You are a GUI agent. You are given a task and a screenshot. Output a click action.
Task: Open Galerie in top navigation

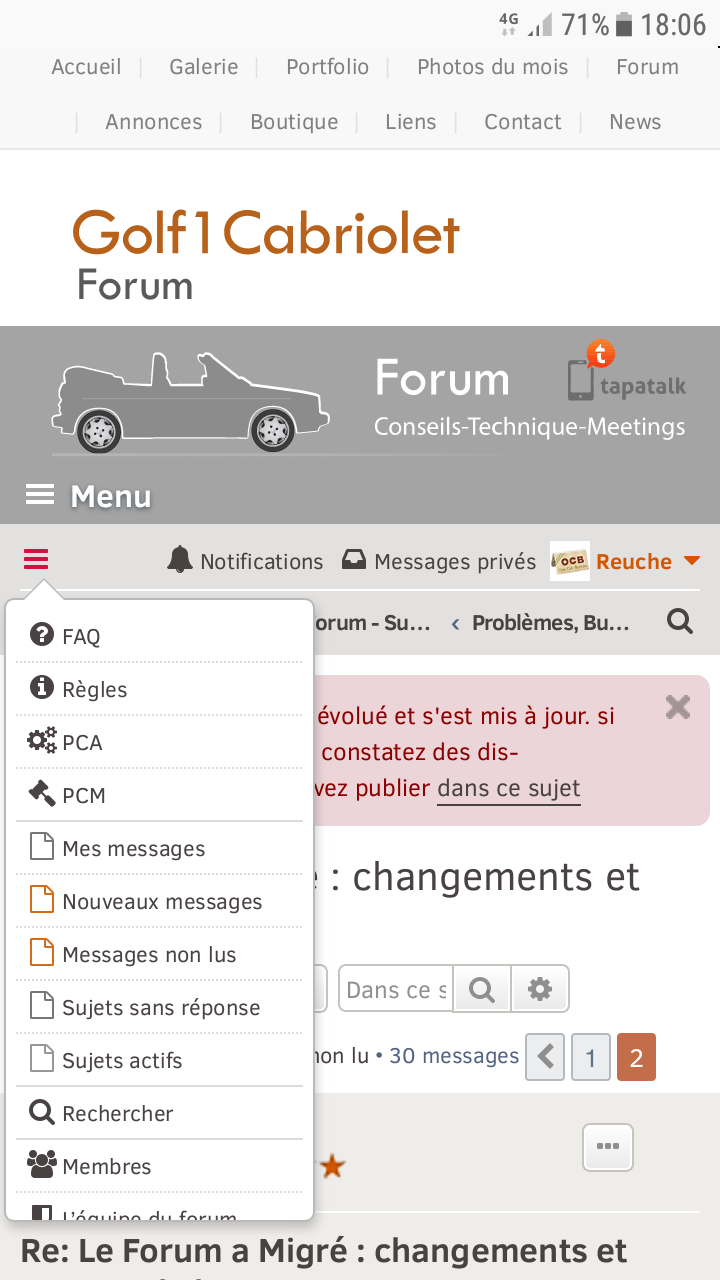click(x=204, y=67)
